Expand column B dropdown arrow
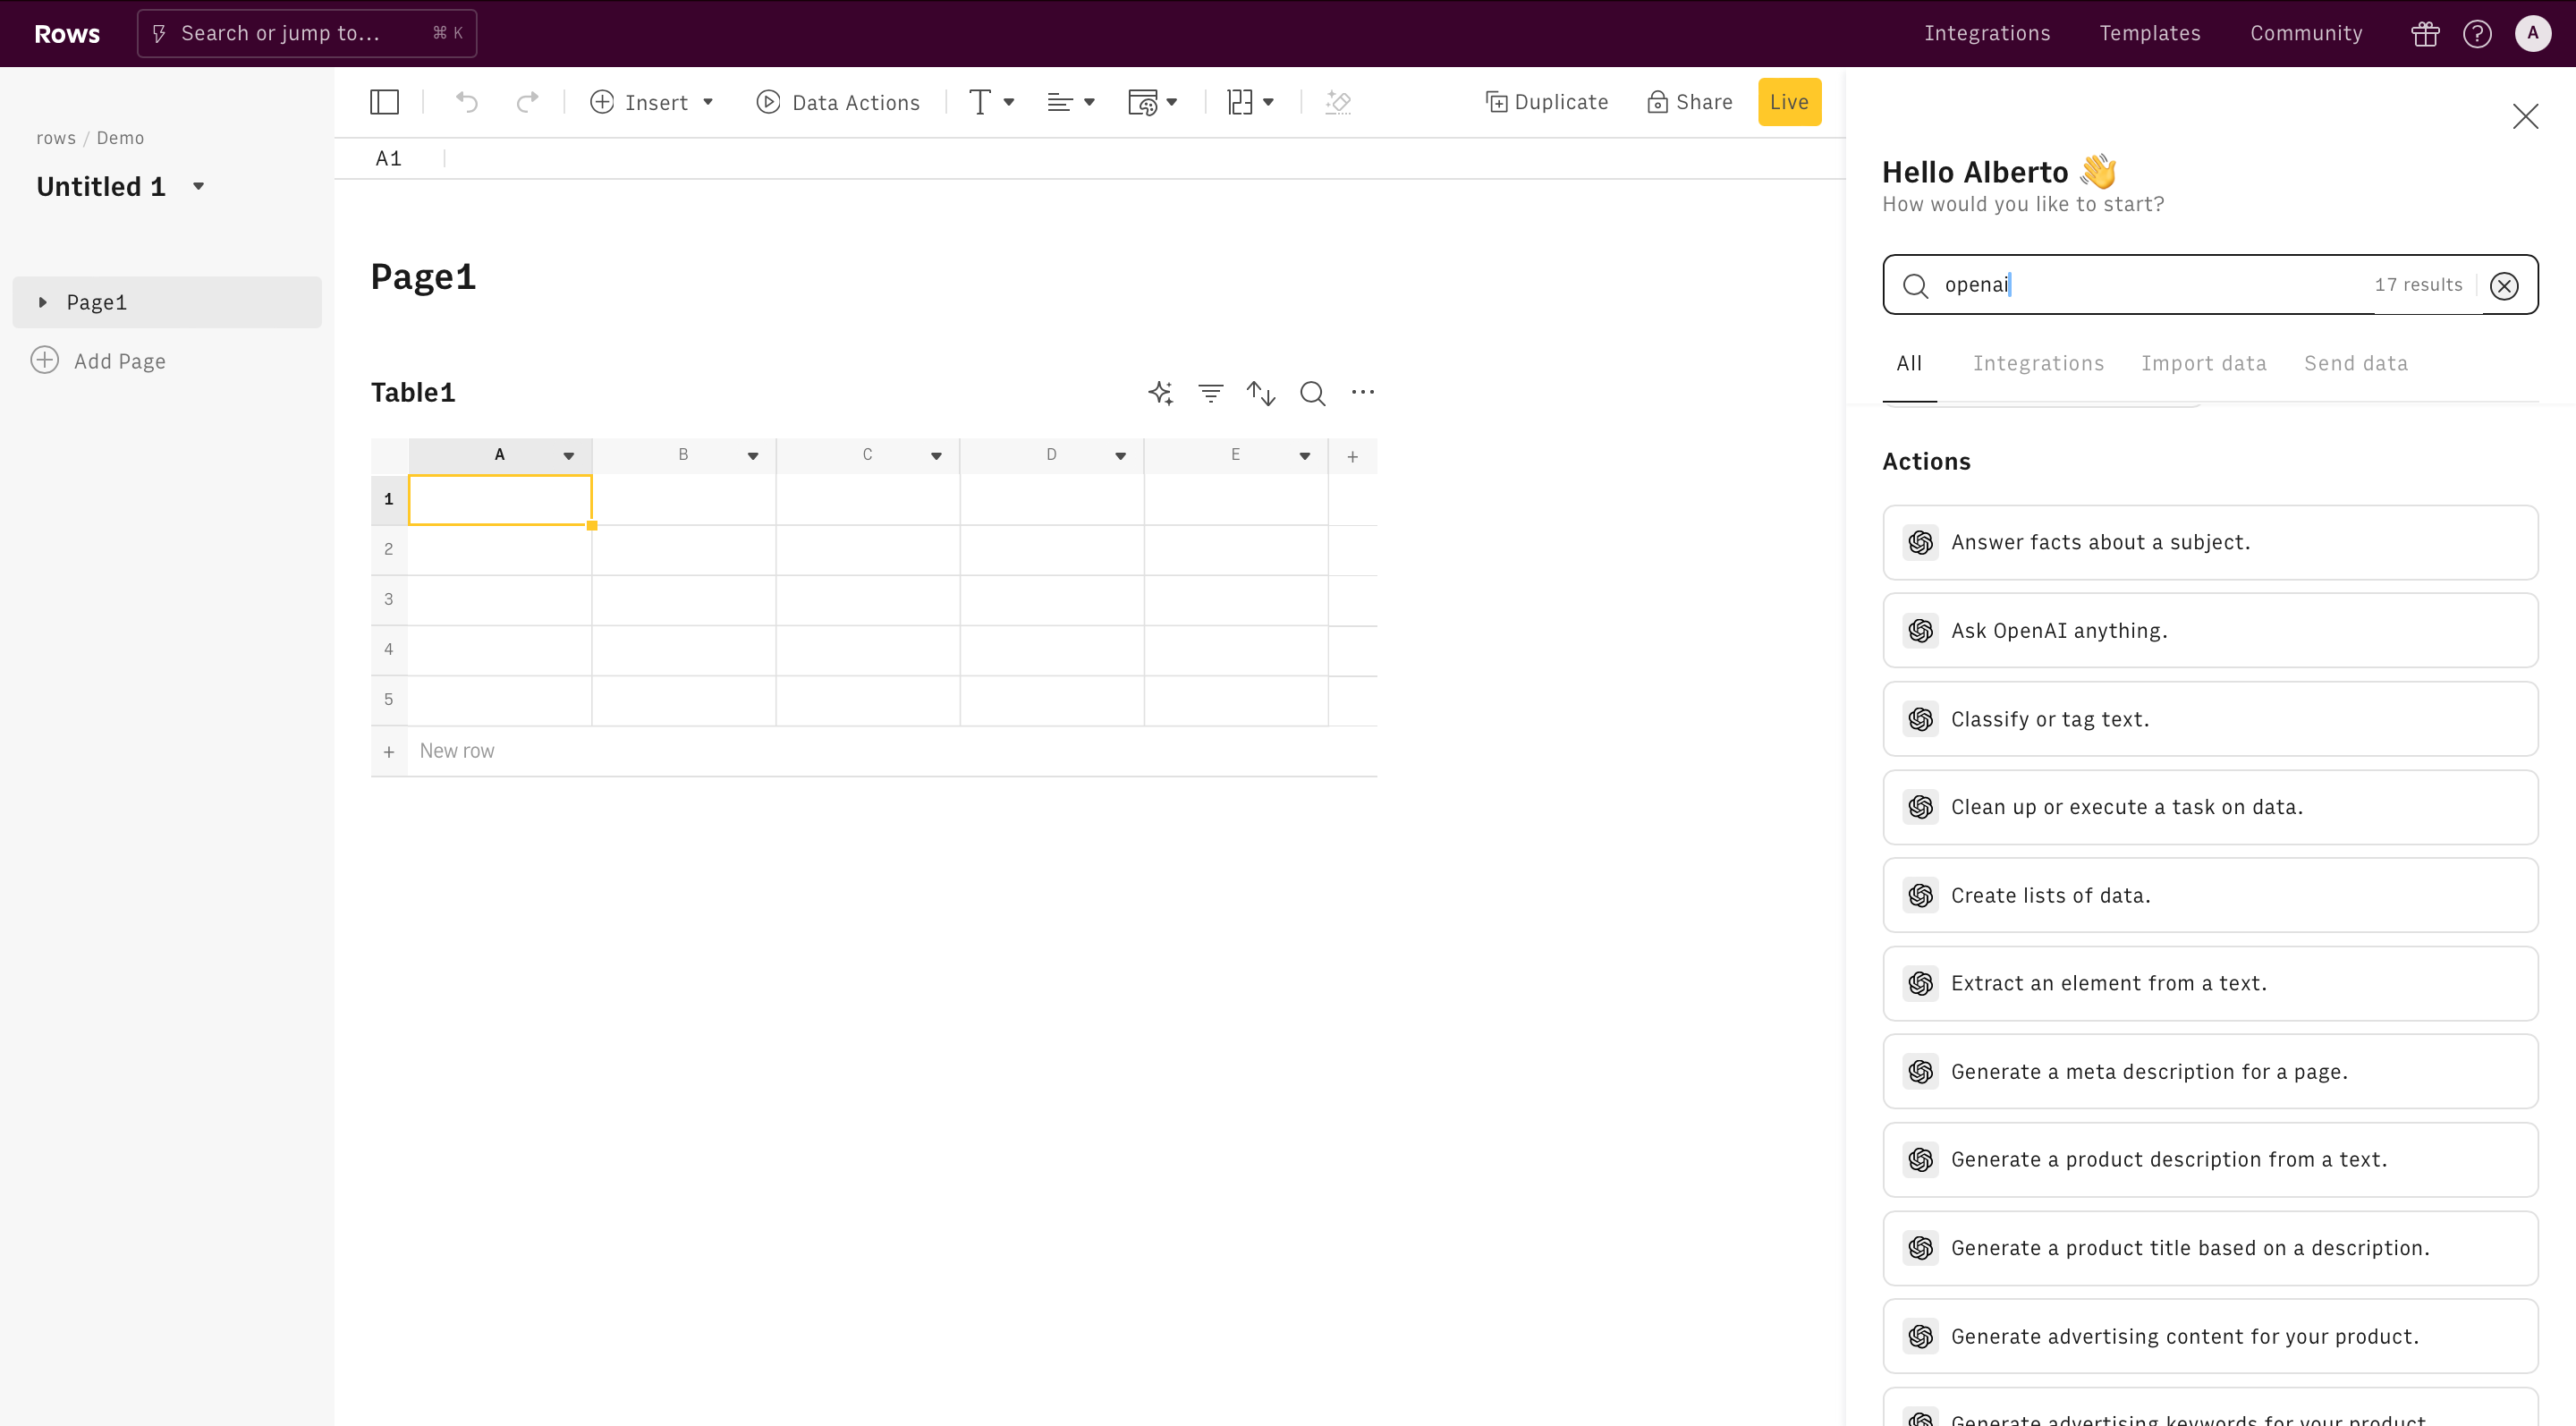2576x1426 pixels. 753,454
